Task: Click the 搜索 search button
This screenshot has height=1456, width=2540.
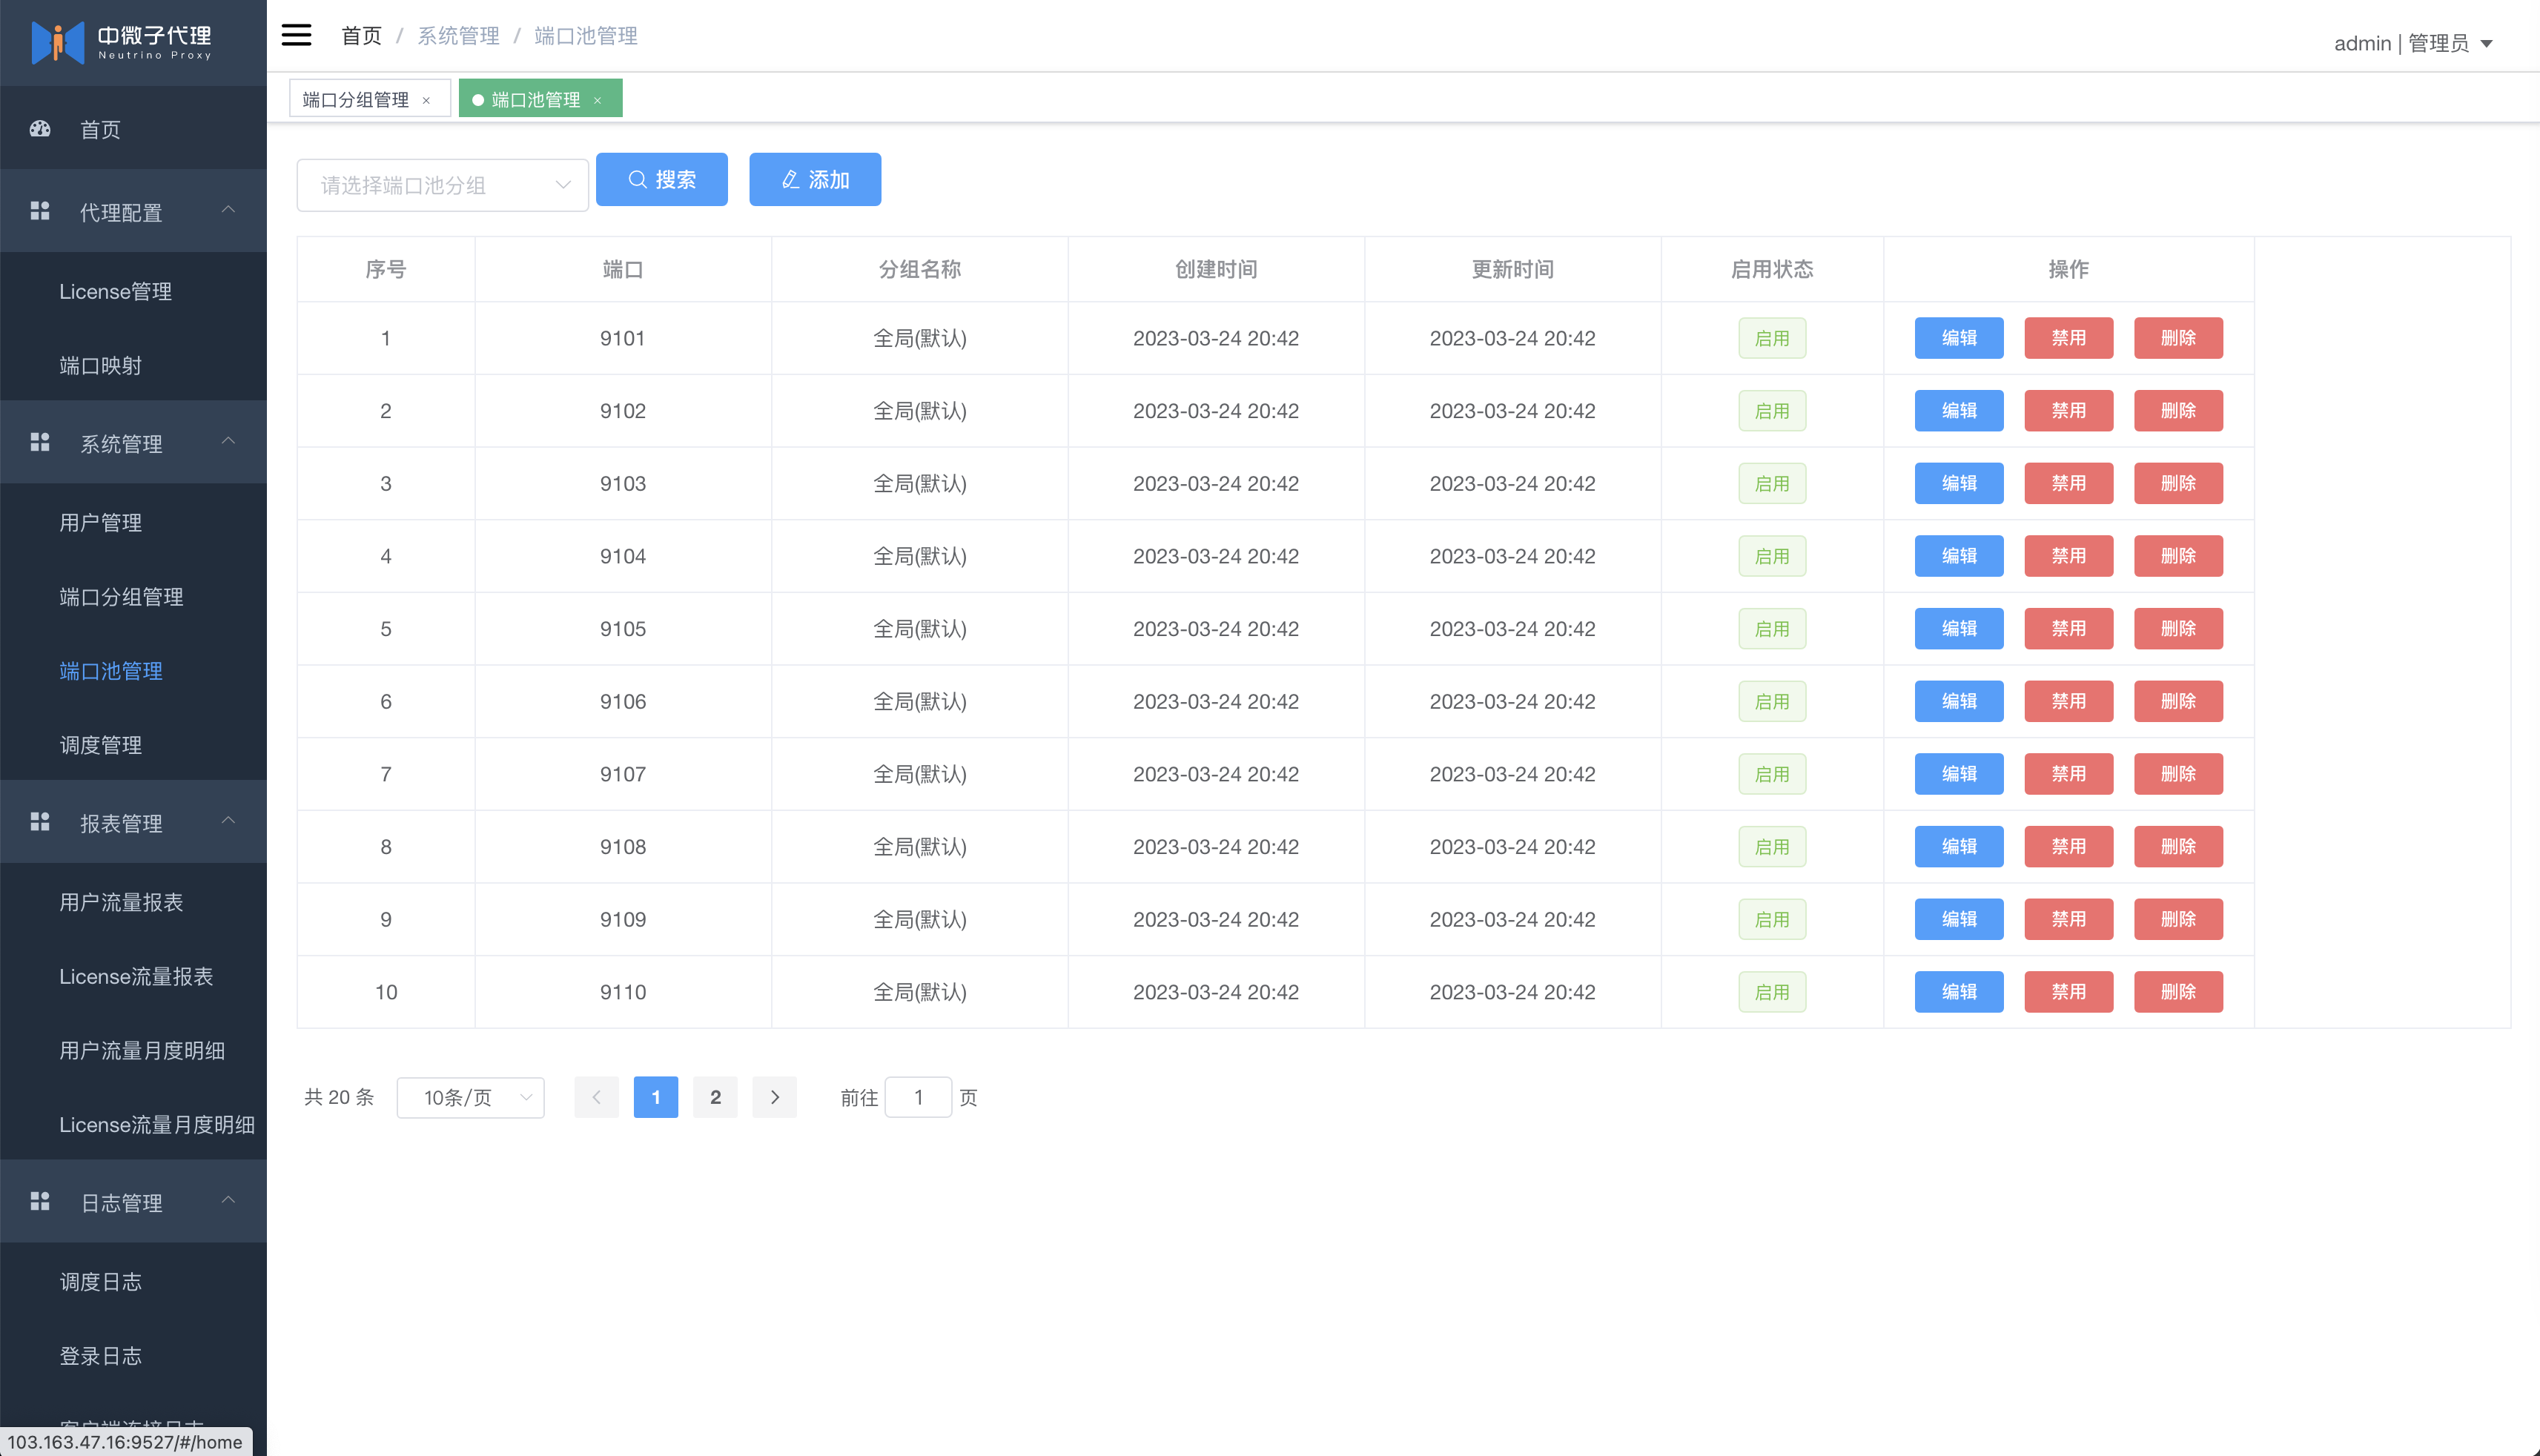Action: [661, 180]
